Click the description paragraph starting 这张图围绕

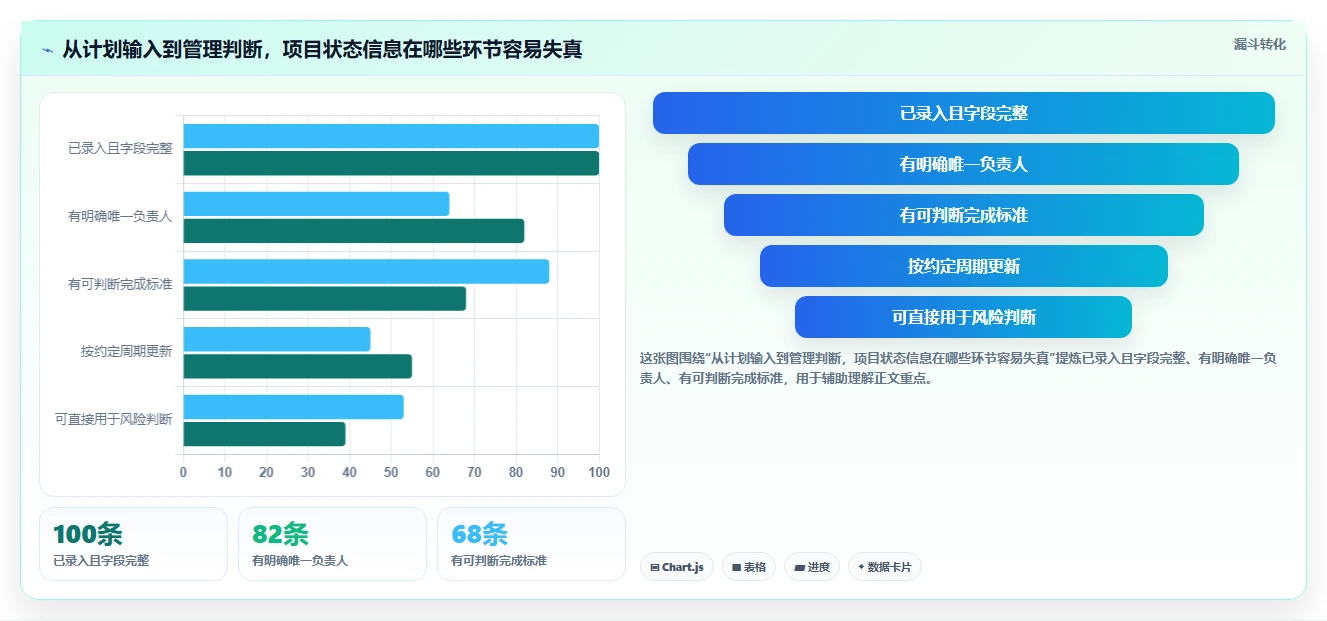coord(958,368)
